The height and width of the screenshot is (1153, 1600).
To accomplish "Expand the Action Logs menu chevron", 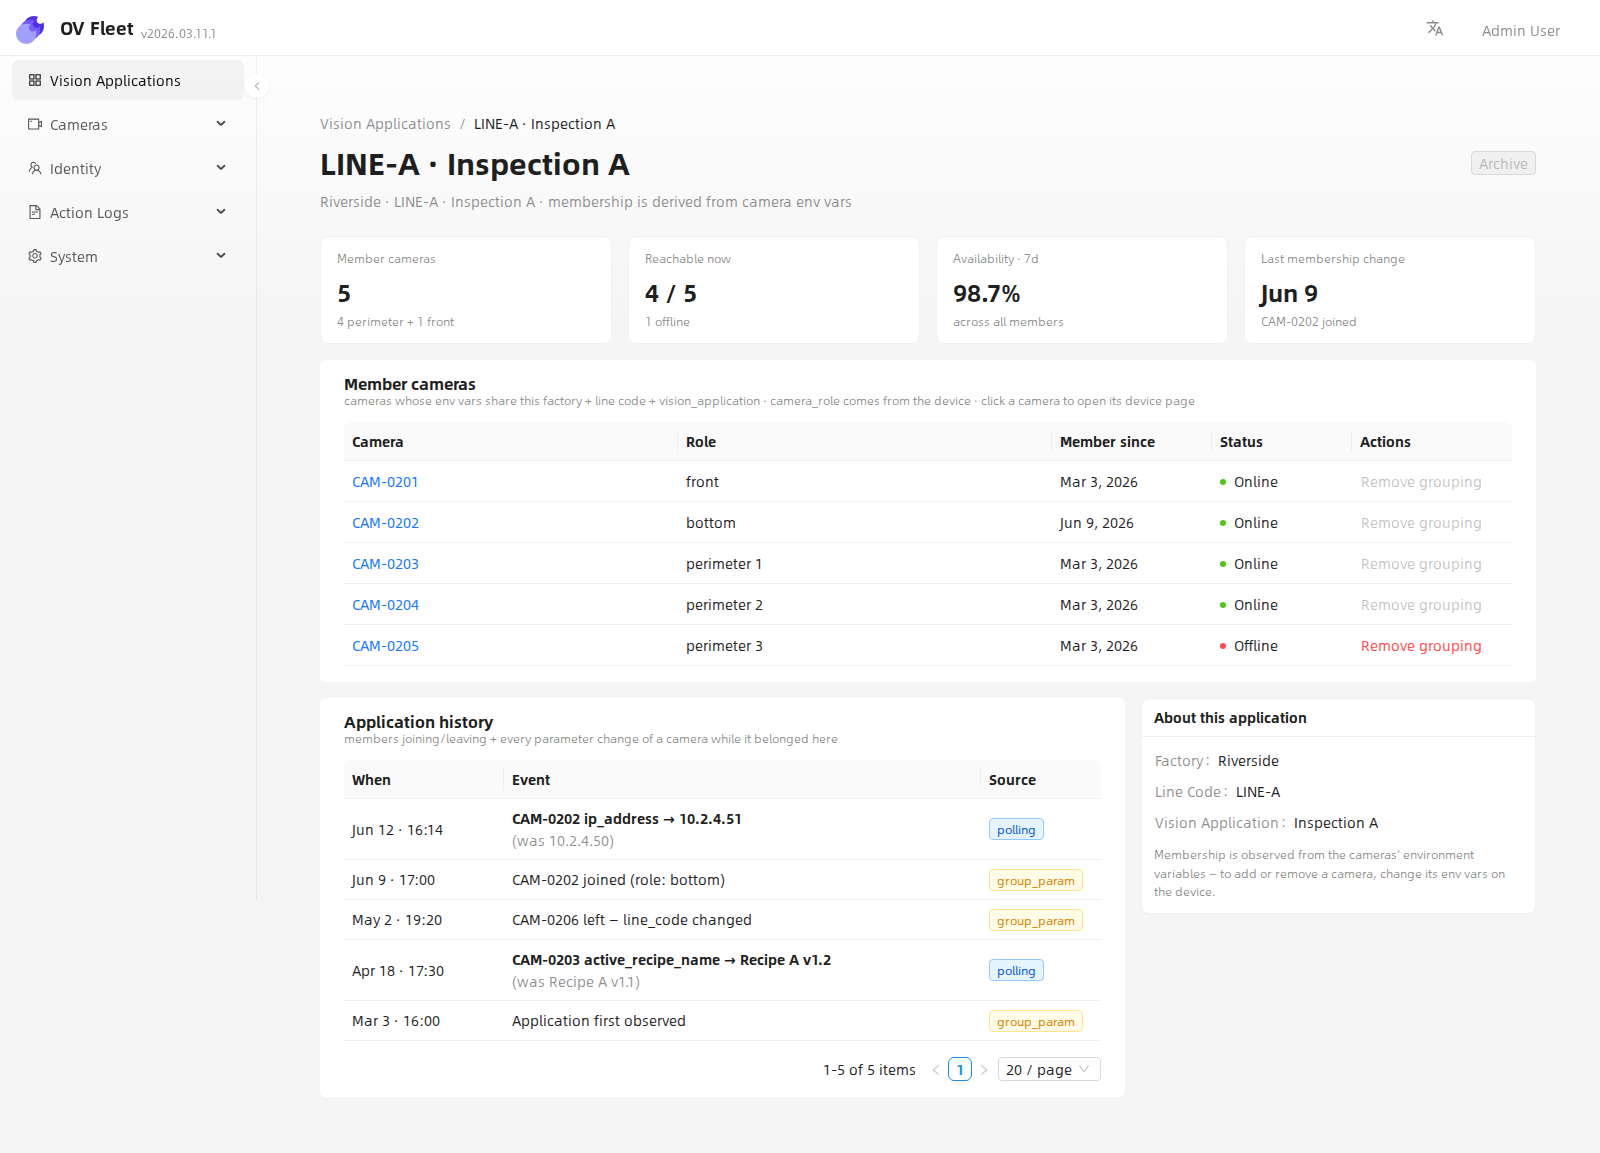I will click(221, 212).
